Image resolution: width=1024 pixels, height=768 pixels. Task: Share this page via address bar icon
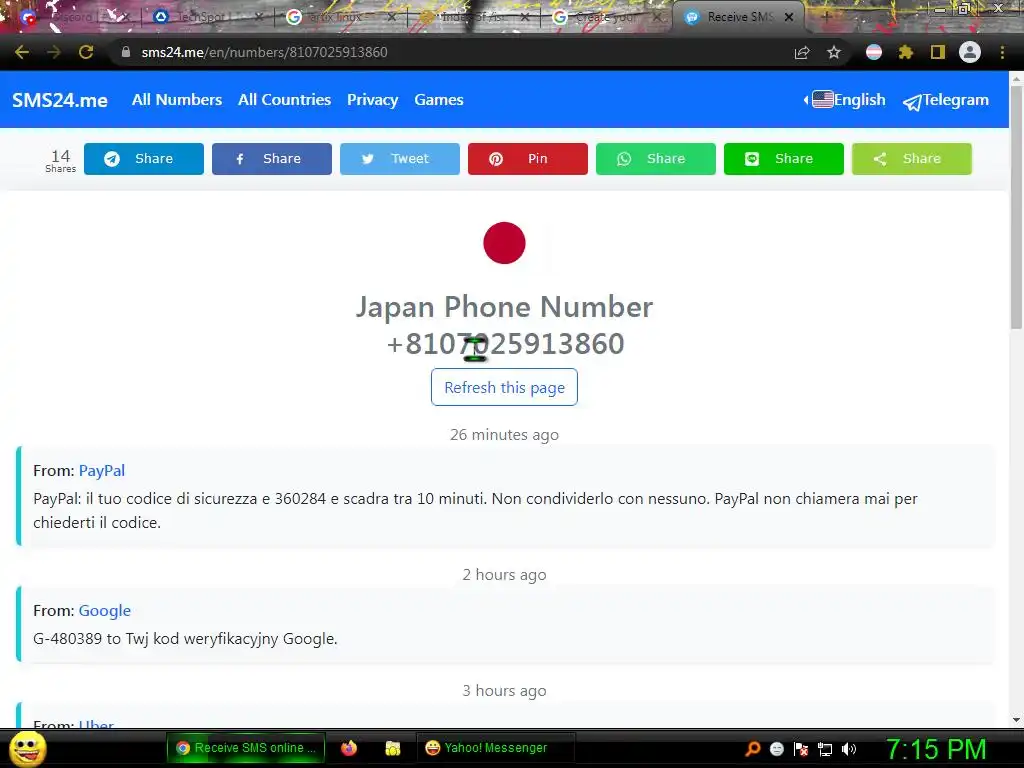802,52
